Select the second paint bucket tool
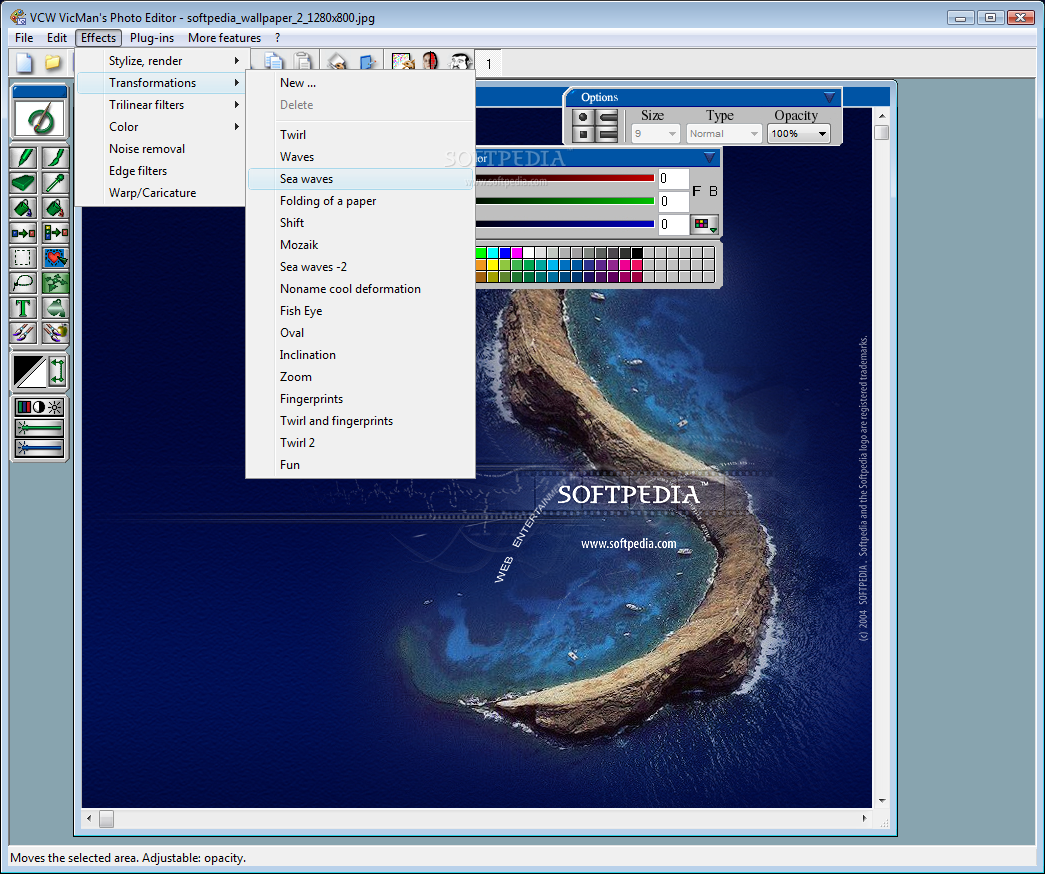Screen dimensions: 1045x874 [55, 208]
